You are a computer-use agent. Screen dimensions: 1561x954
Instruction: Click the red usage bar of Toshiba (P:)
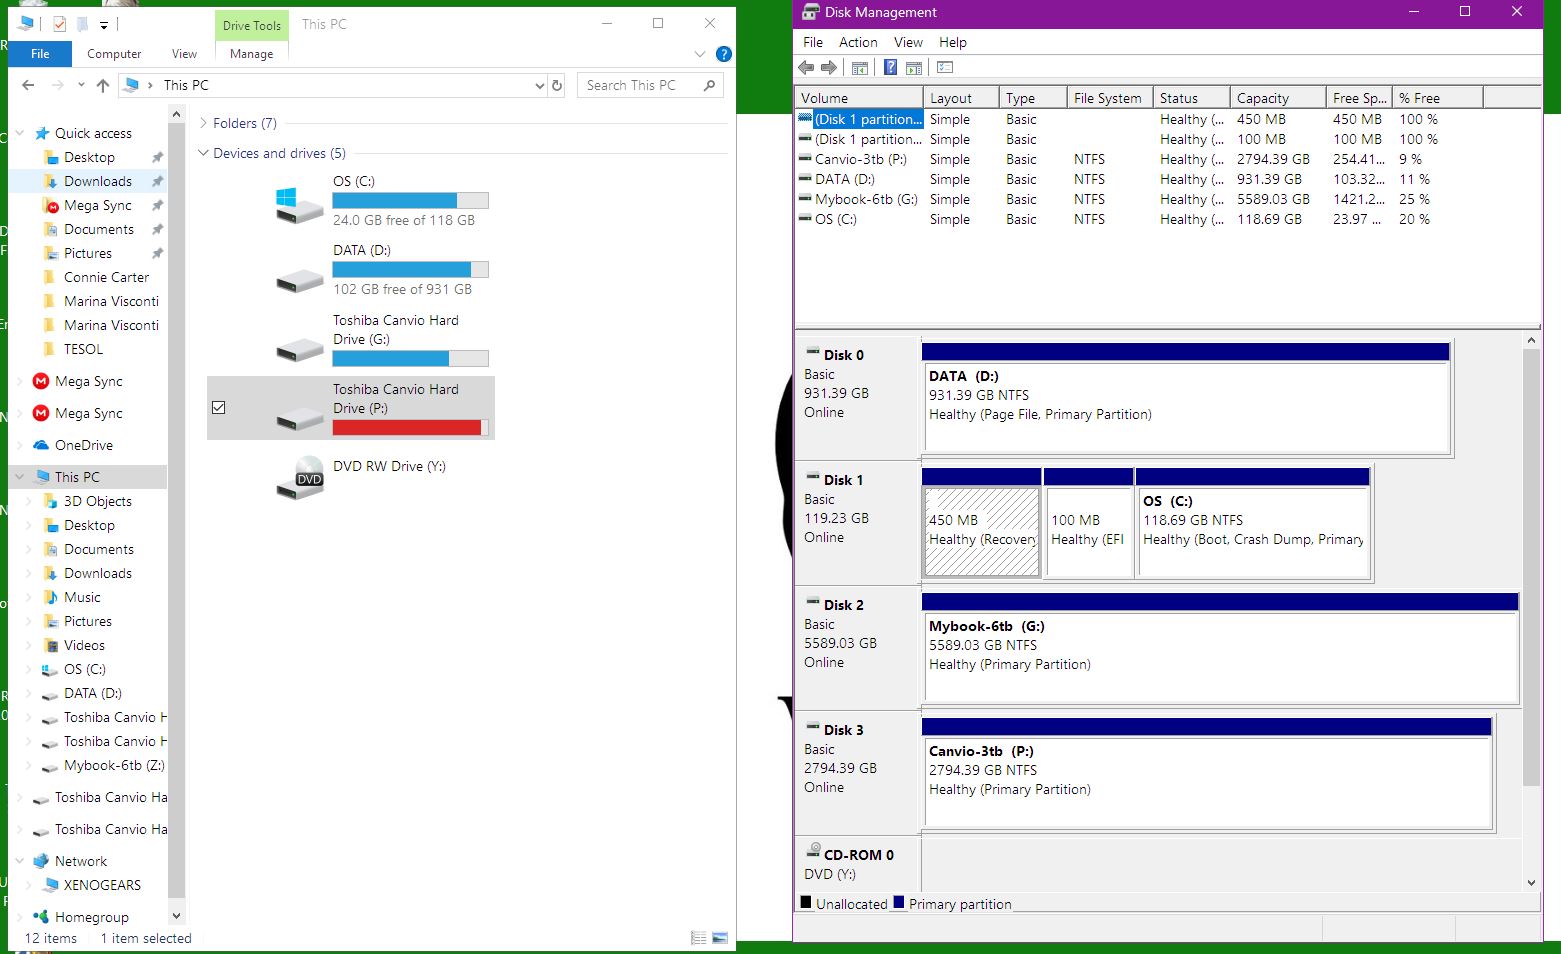(410, 428)
